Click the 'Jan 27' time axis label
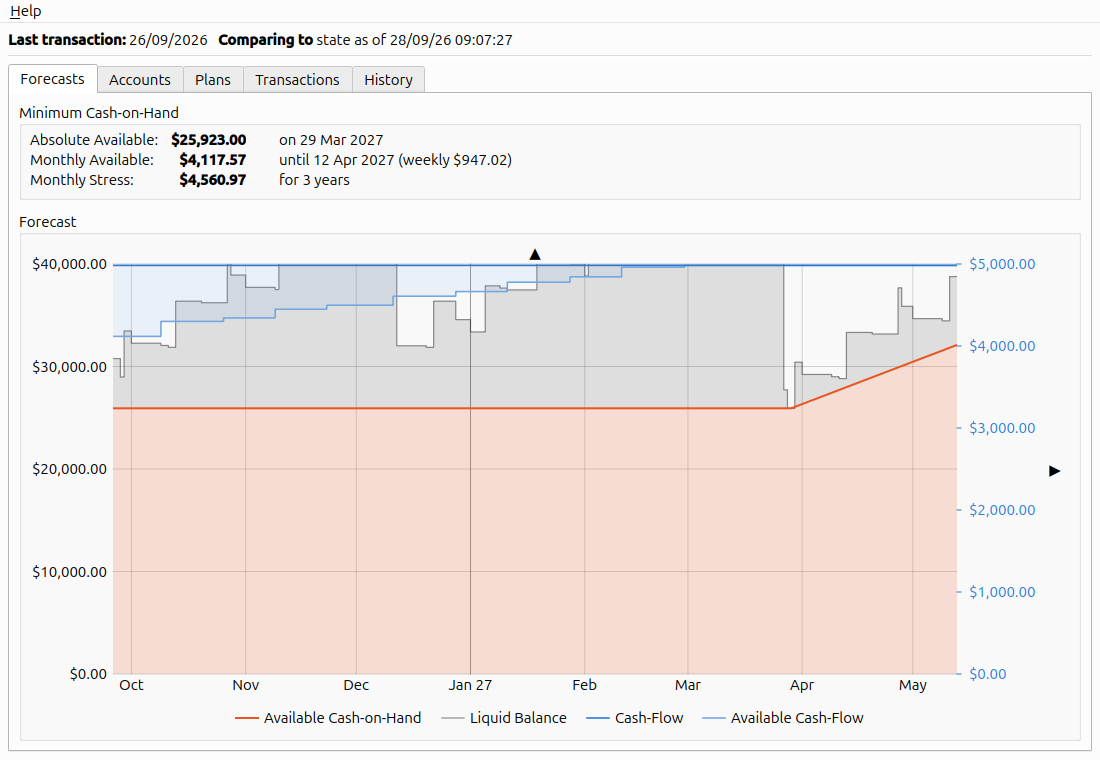Screen dimensions: 1100x760 471,685
